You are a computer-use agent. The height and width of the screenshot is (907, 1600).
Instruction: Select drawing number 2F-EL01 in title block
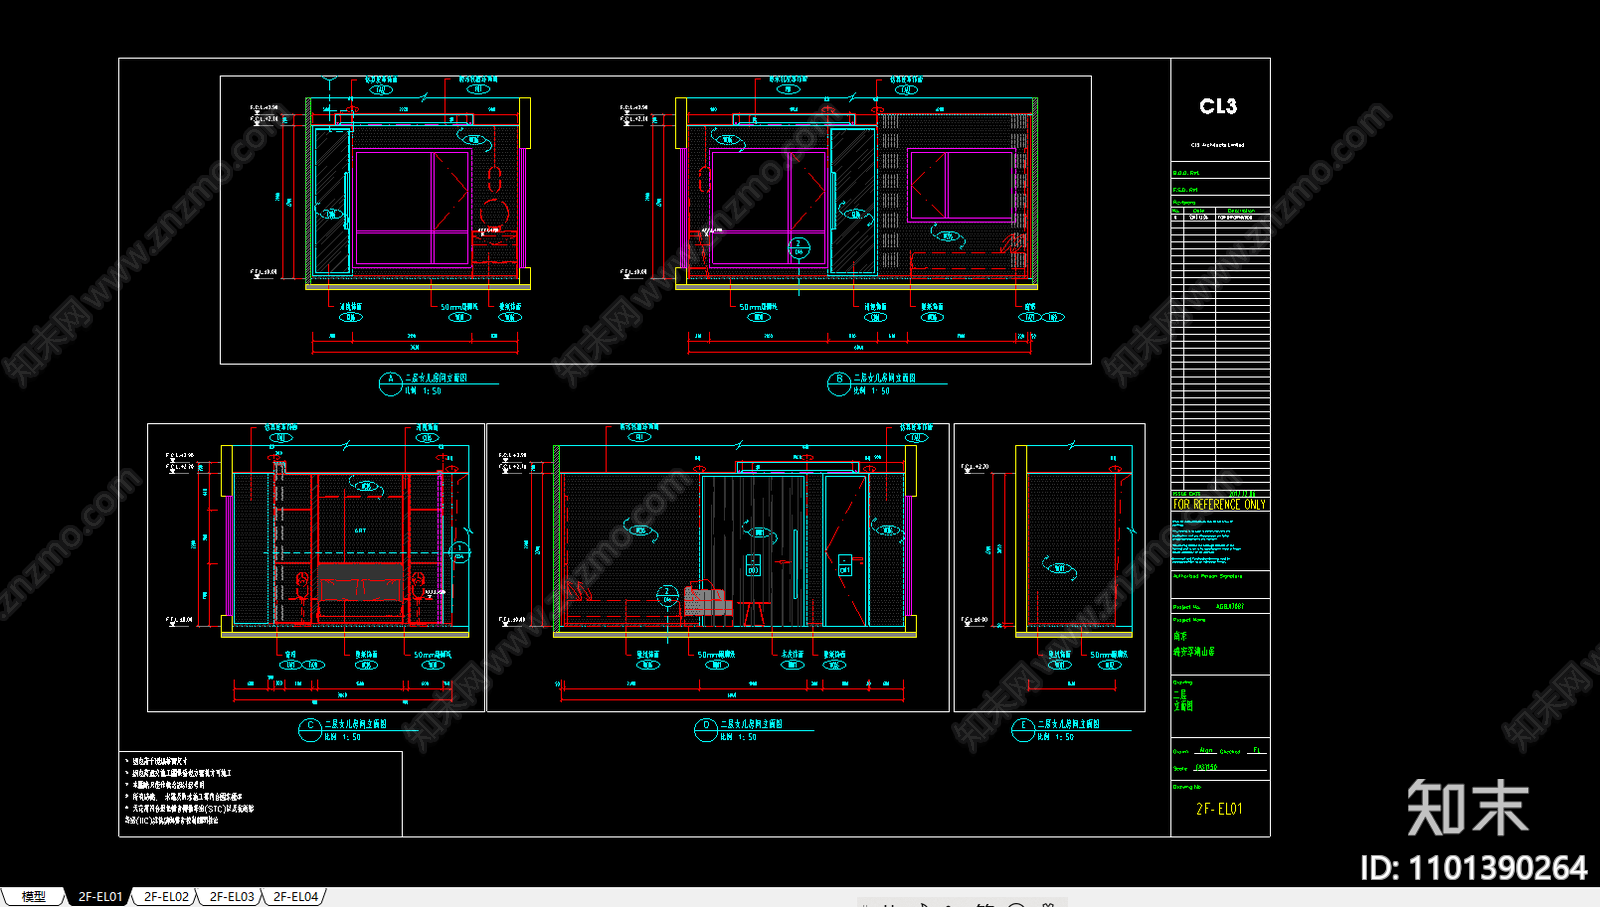point(1219,809)
